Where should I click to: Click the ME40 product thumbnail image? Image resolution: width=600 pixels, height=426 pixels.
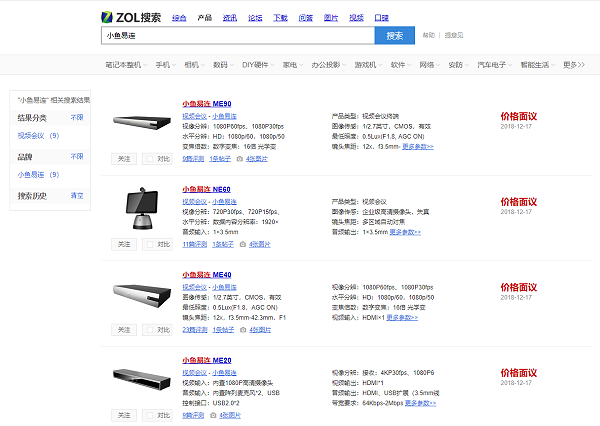click(142, 295)
